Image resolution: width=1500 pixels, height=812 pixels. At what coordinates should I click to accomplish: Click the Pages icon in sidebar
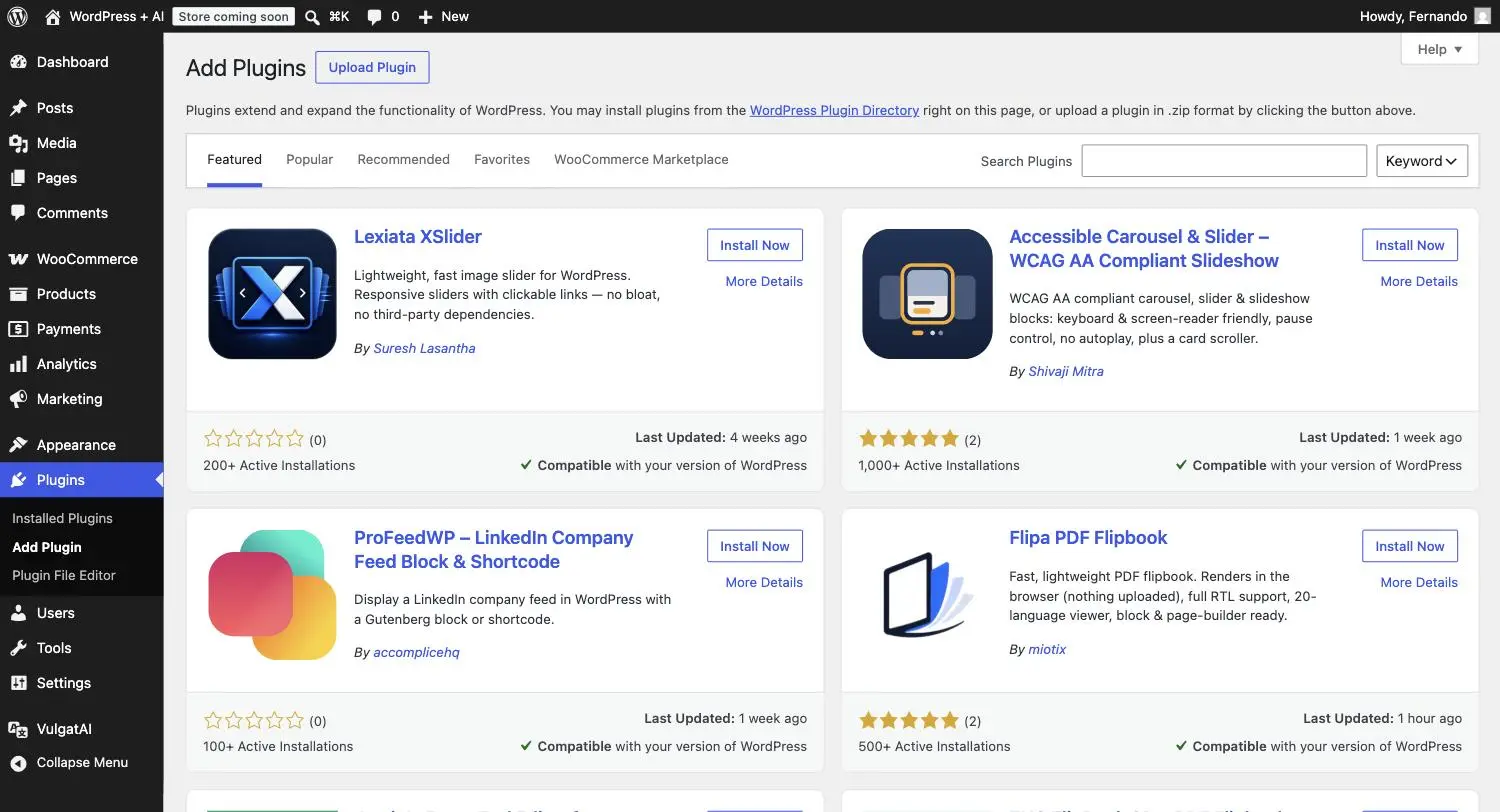pos(18,178)
